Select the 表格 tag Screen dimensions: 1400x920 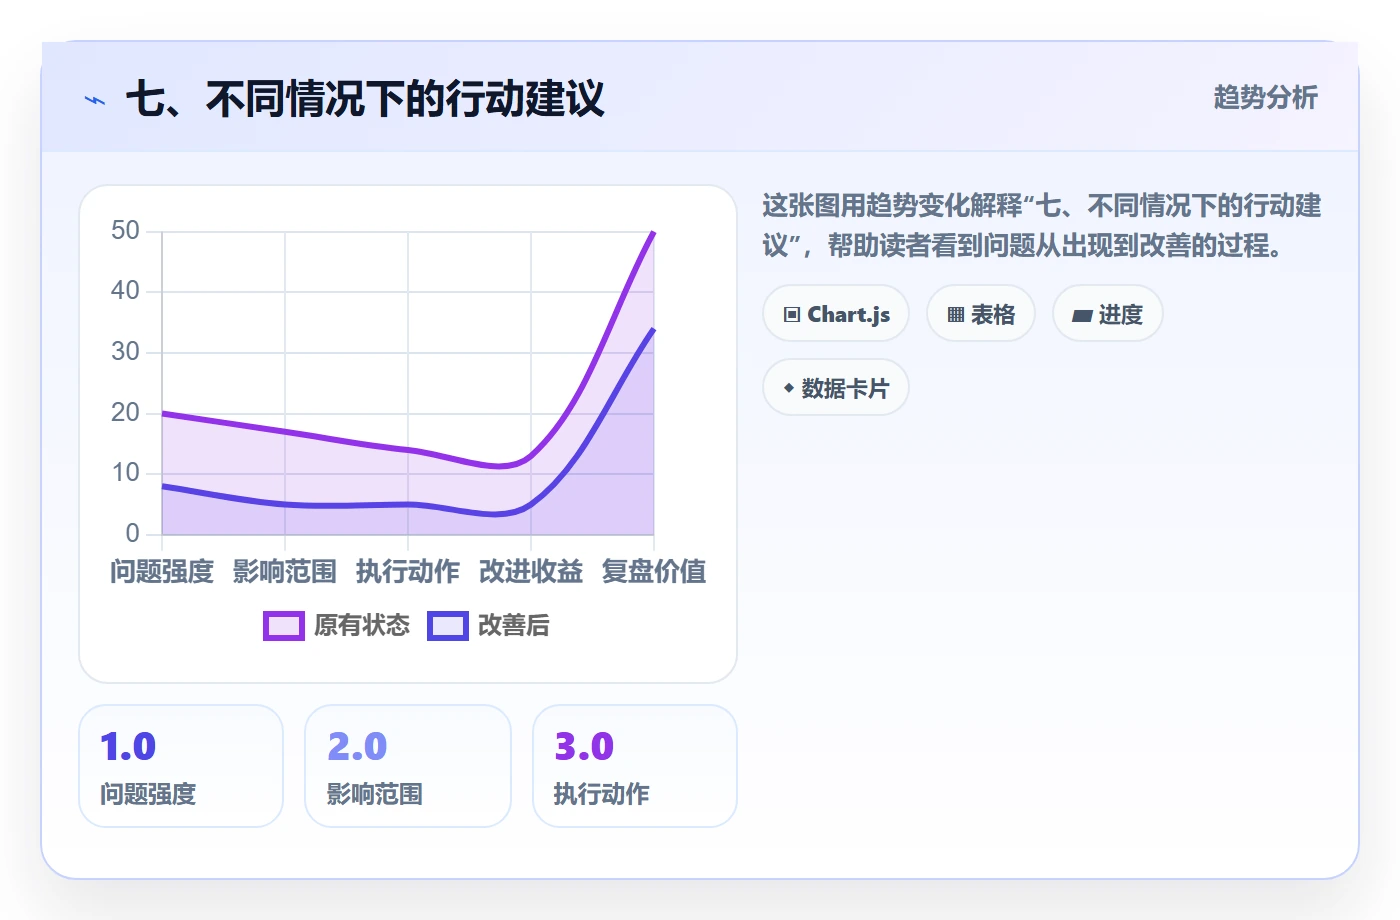pos(981,314)
